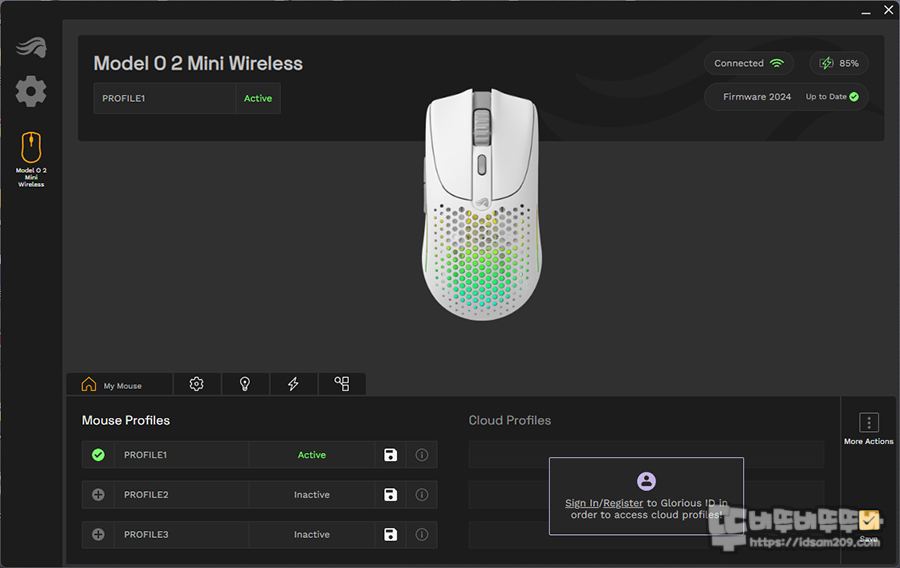The image size is (900, 568).
Task: Select the PROFILE2 name in profiles list
Action: [x=146, y=495]
